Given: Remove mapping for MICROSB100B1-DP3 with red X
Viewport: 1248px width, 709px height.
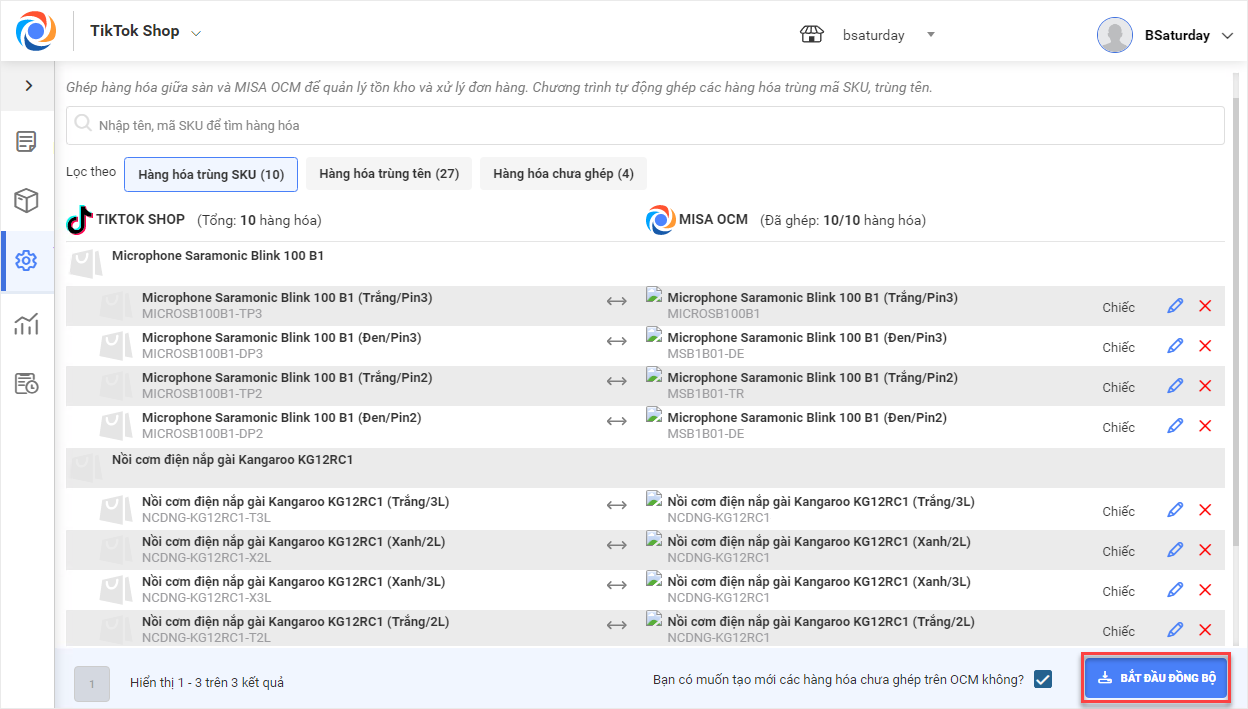Looking at the screenshot, I should click(1205, 346).
